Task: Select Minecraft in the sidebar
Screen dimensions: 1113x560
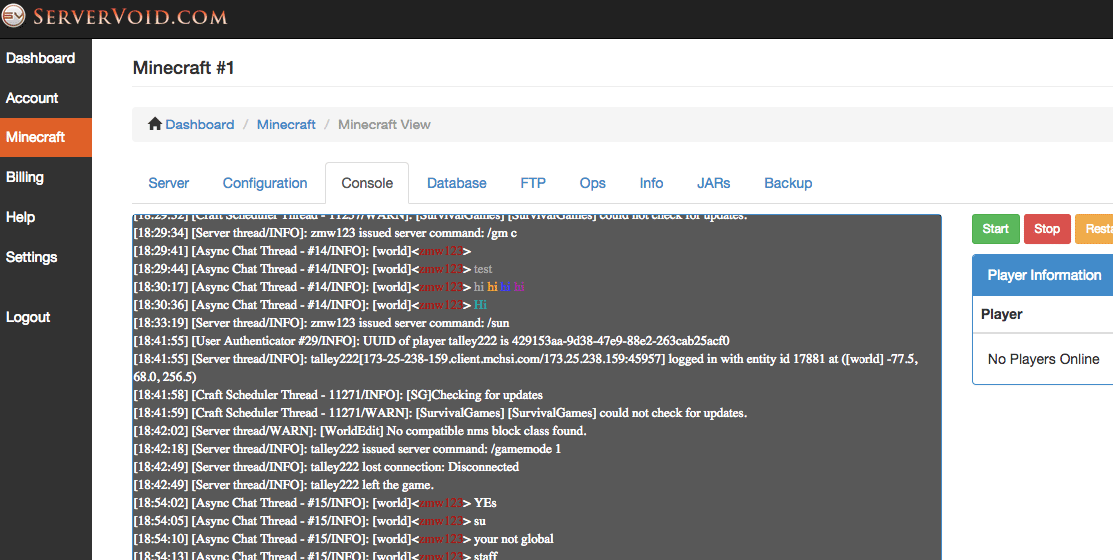Action: point(36,137)
